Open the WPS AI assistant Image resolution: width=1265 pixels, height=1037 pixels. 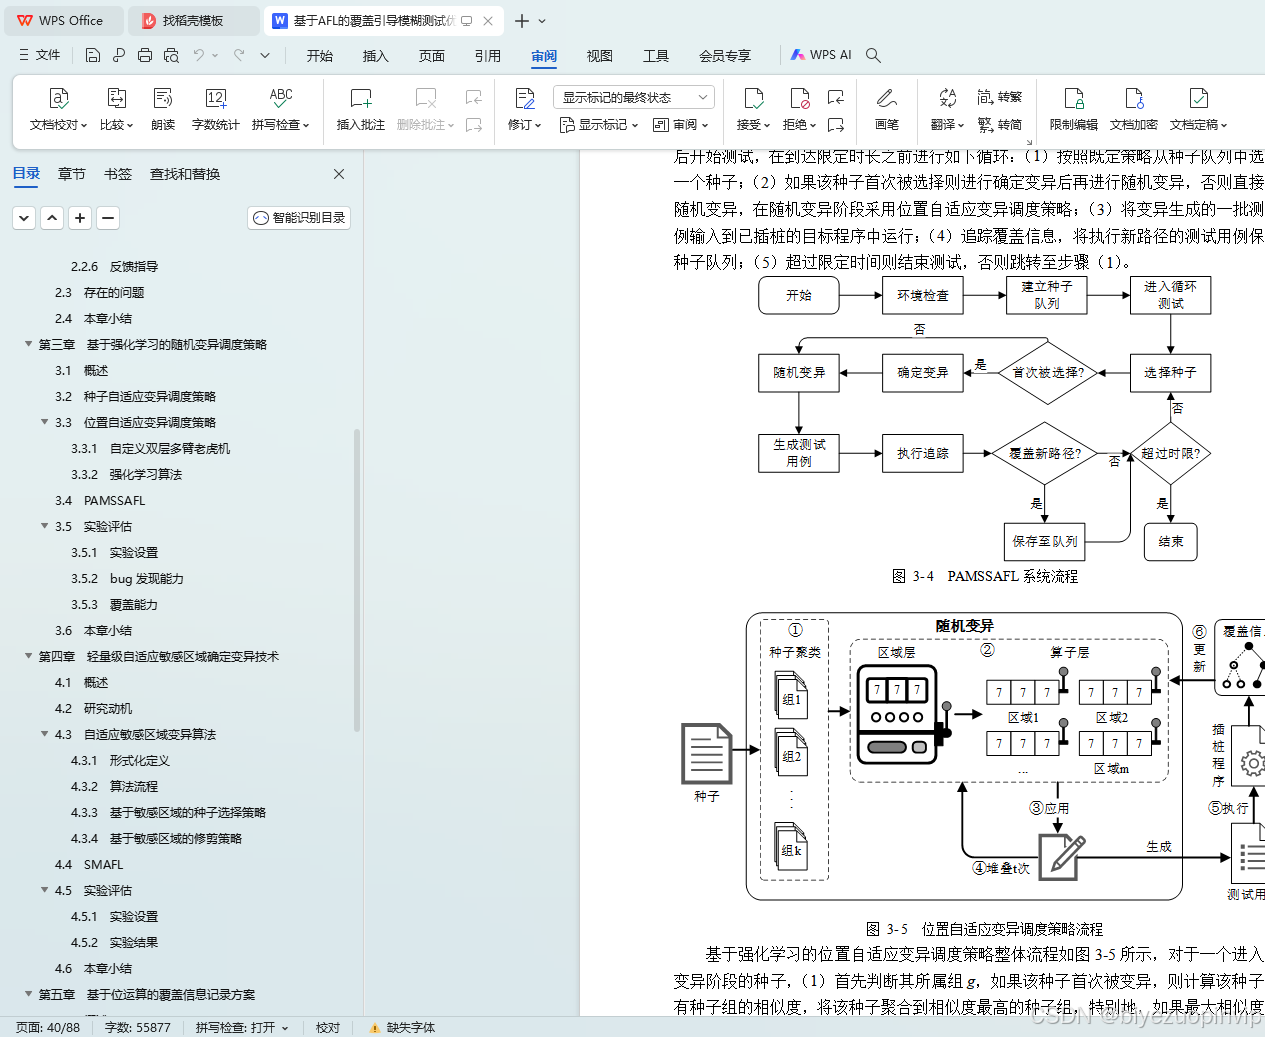[x=820, y=55]
